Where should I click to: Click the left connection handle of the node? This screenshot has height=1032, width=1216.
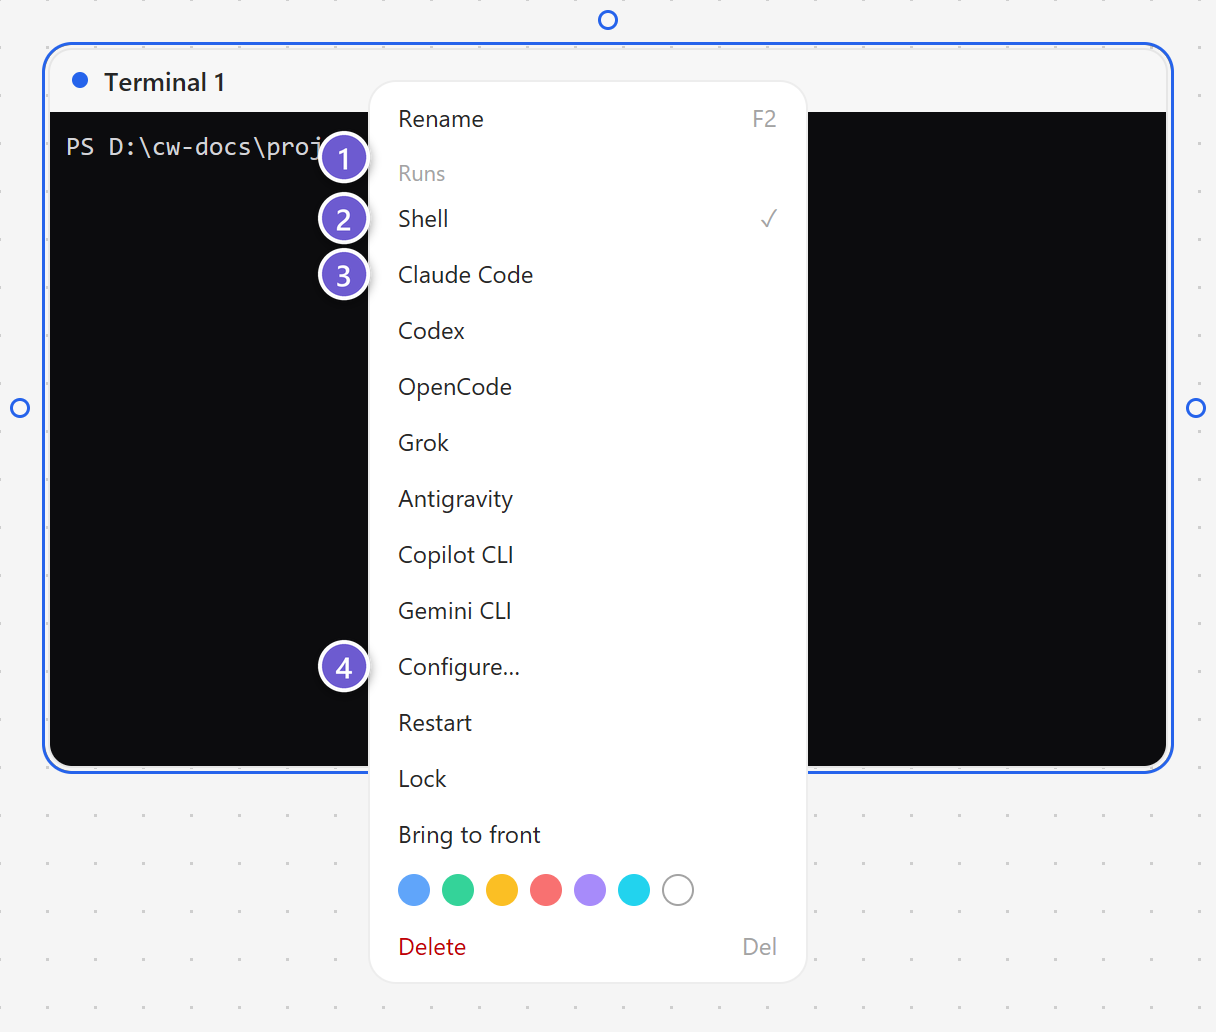point(20,408)
